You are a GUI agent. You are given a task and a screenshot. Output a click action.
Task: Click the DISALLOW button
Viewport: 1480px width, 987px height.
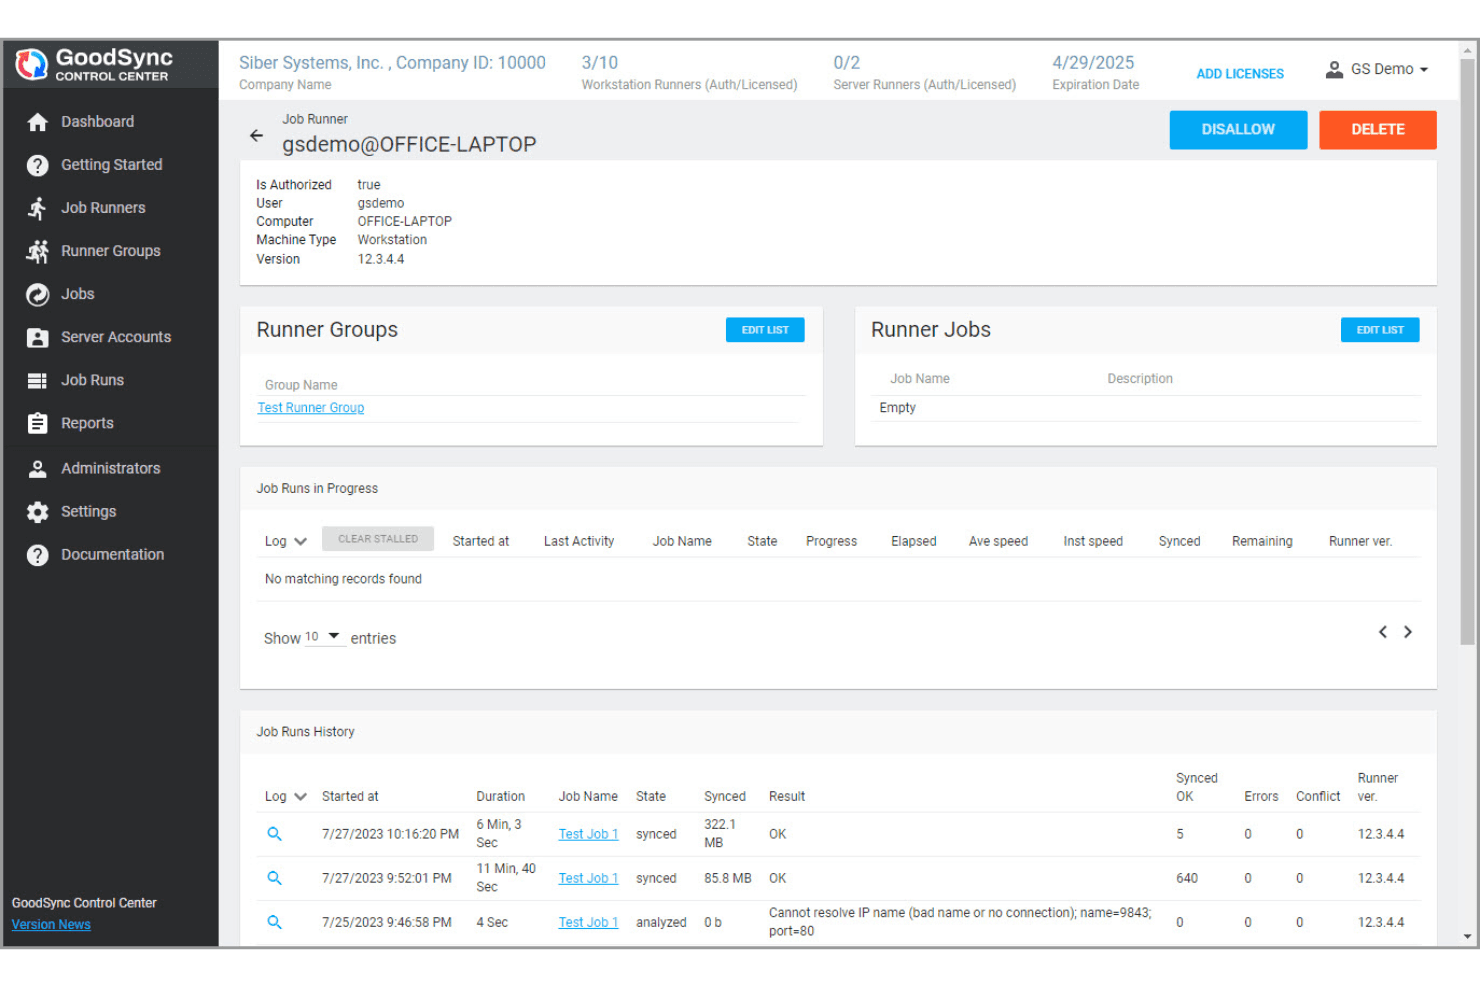point(1238,130)
